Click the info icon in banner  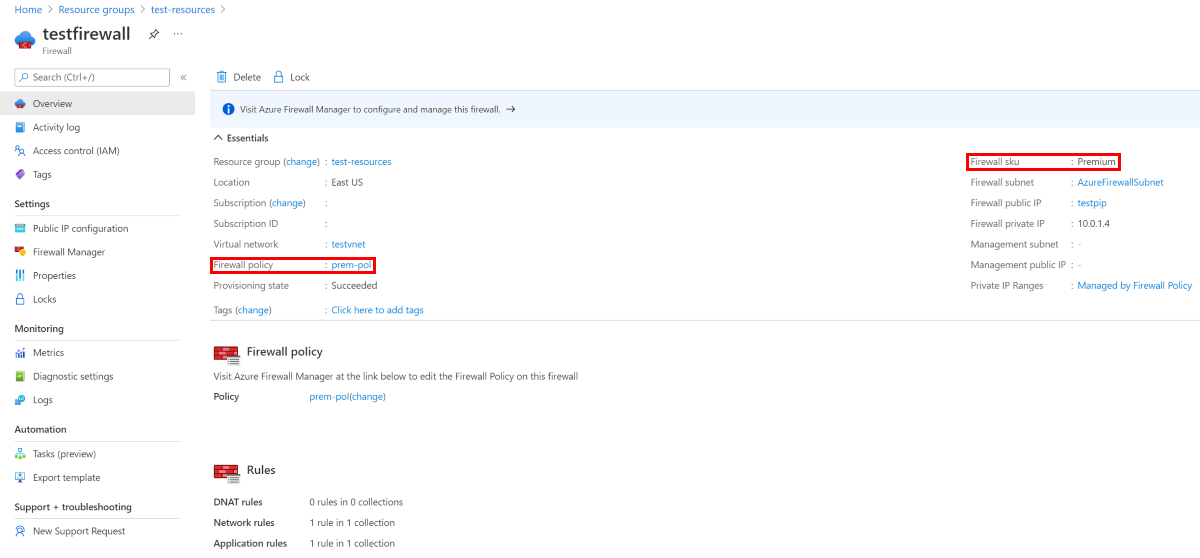[228, 109]
